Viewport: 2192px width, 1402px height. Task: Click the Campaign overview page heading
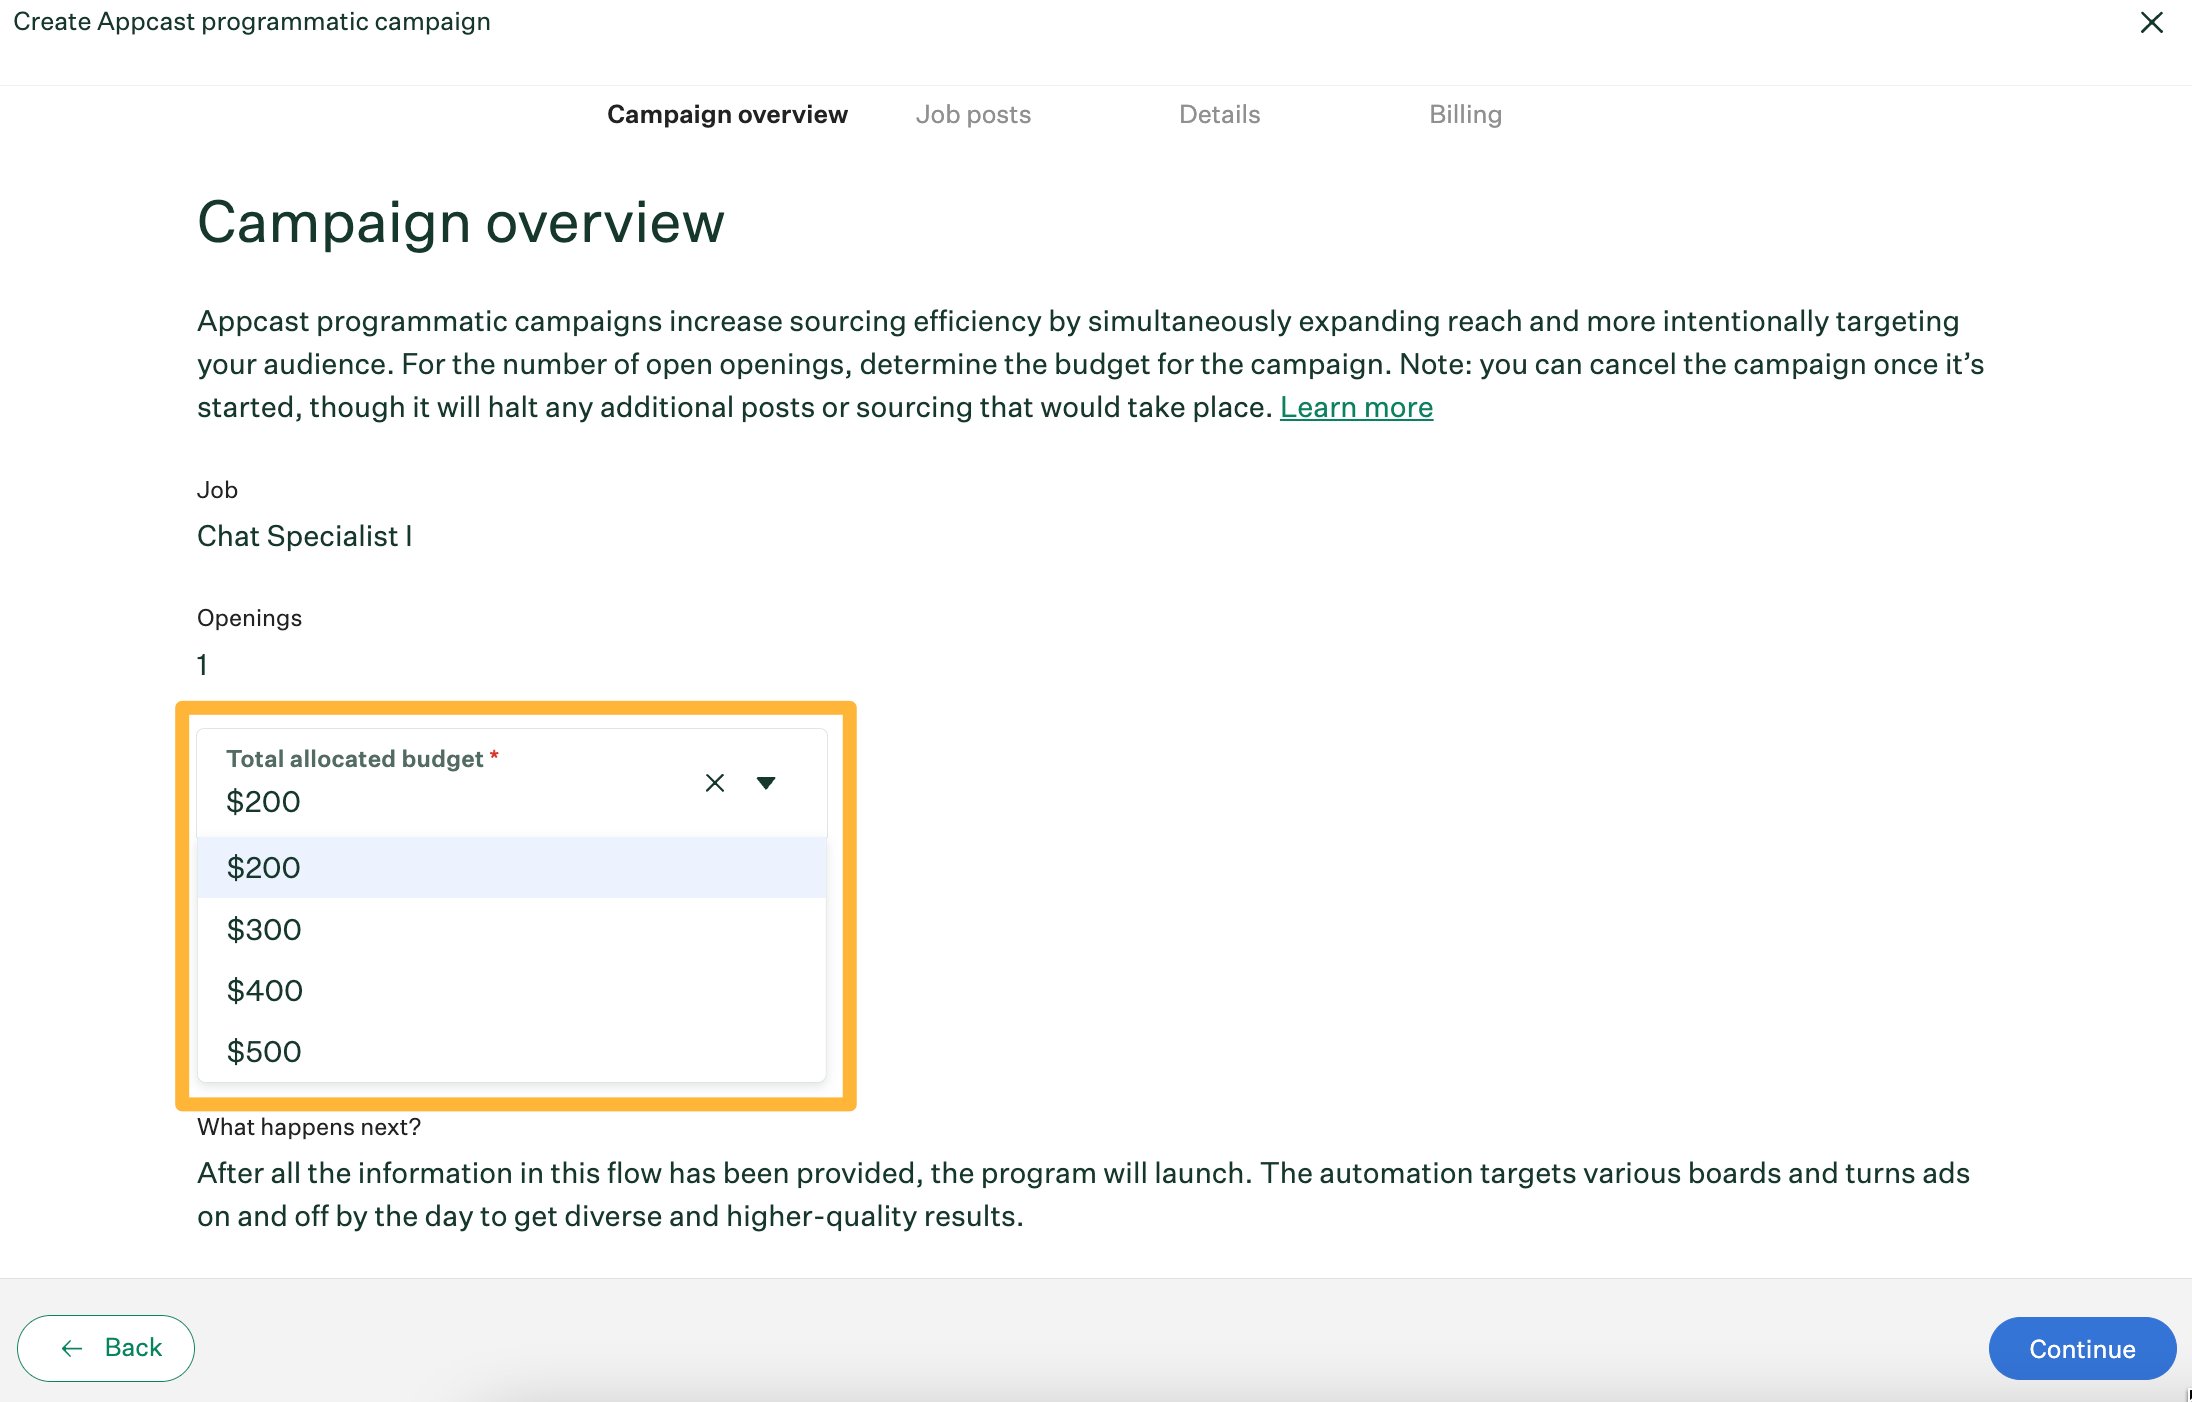point(460,222)
